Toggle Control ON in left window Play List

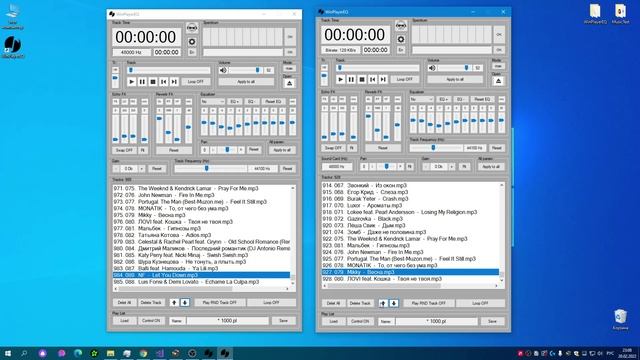151,321
